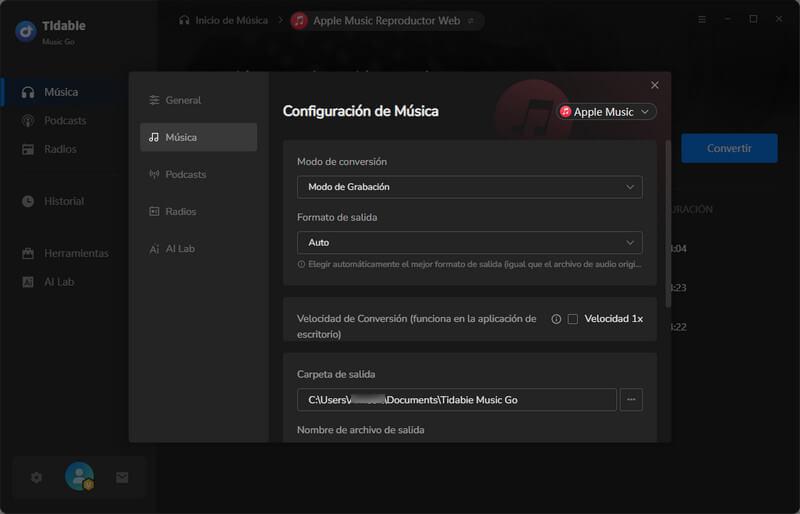This screenshot has height=514, width=800.
Task: Browse output folder with three-dots button
Action: [631, 400]
